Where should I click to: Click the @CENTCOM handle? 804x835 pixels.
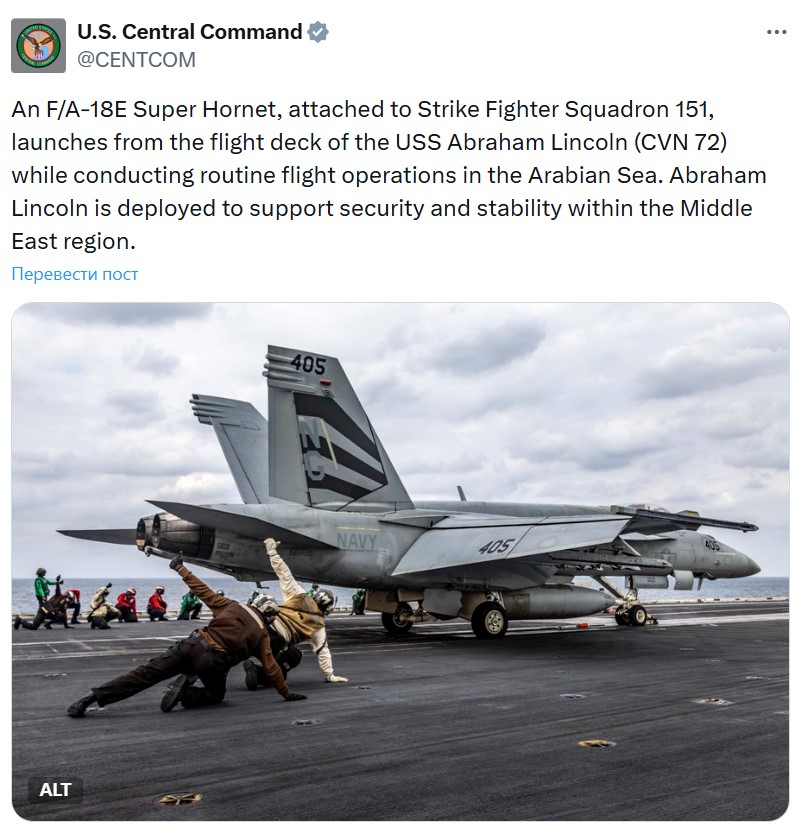click(136, 60)
